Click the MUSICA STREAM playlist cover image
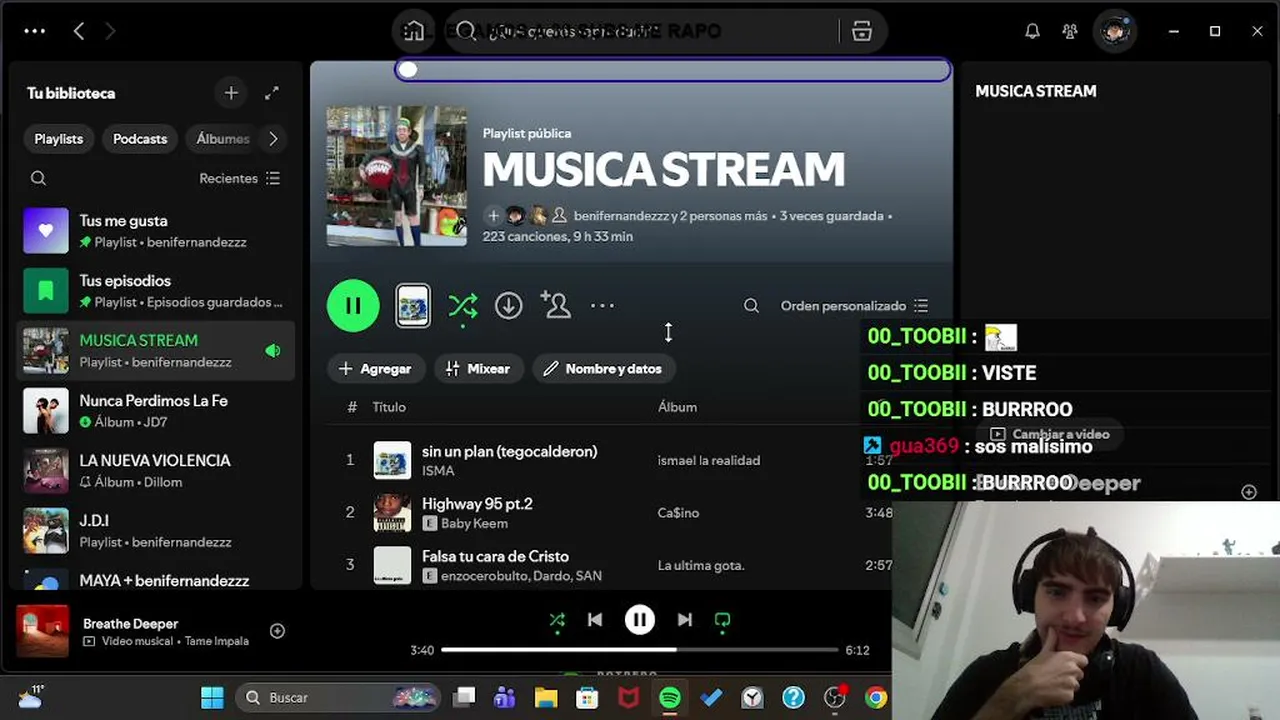The image size is (1280, 720). [397, 176]
